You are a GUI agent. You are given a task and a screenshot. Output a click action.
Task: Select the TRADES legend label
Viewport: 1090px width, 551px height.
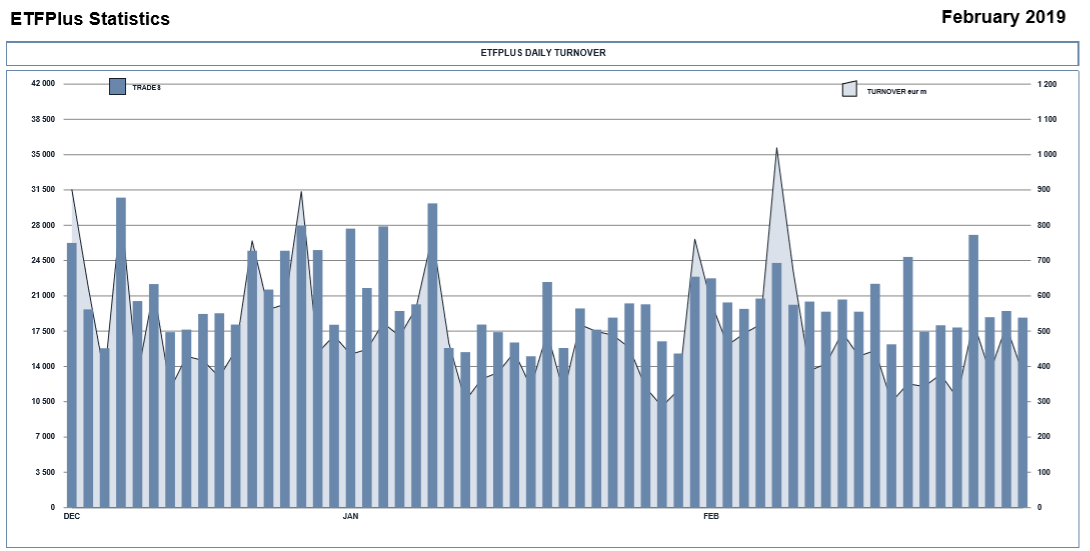(x=147, y=88)
